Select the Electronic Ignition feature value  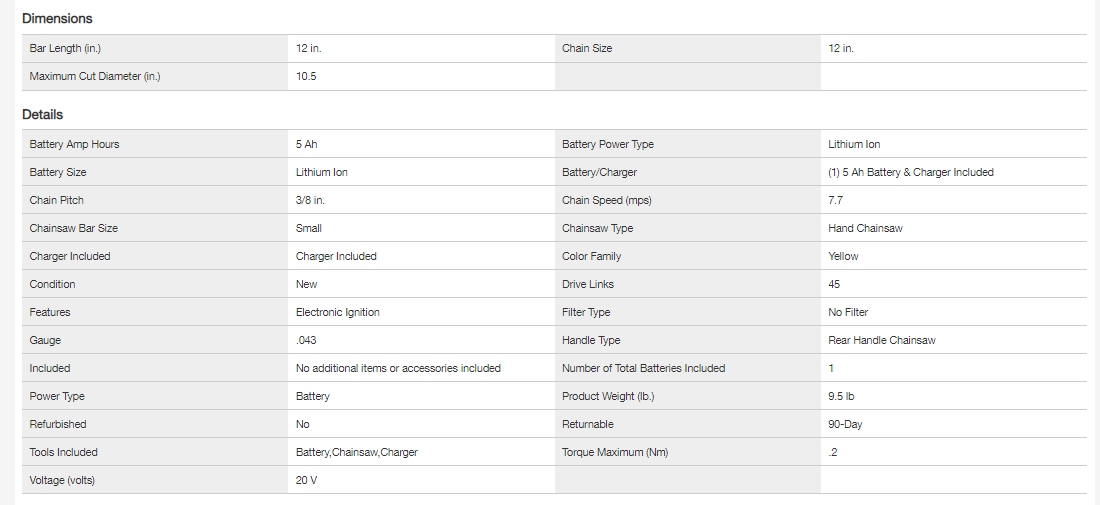point(338,312)
